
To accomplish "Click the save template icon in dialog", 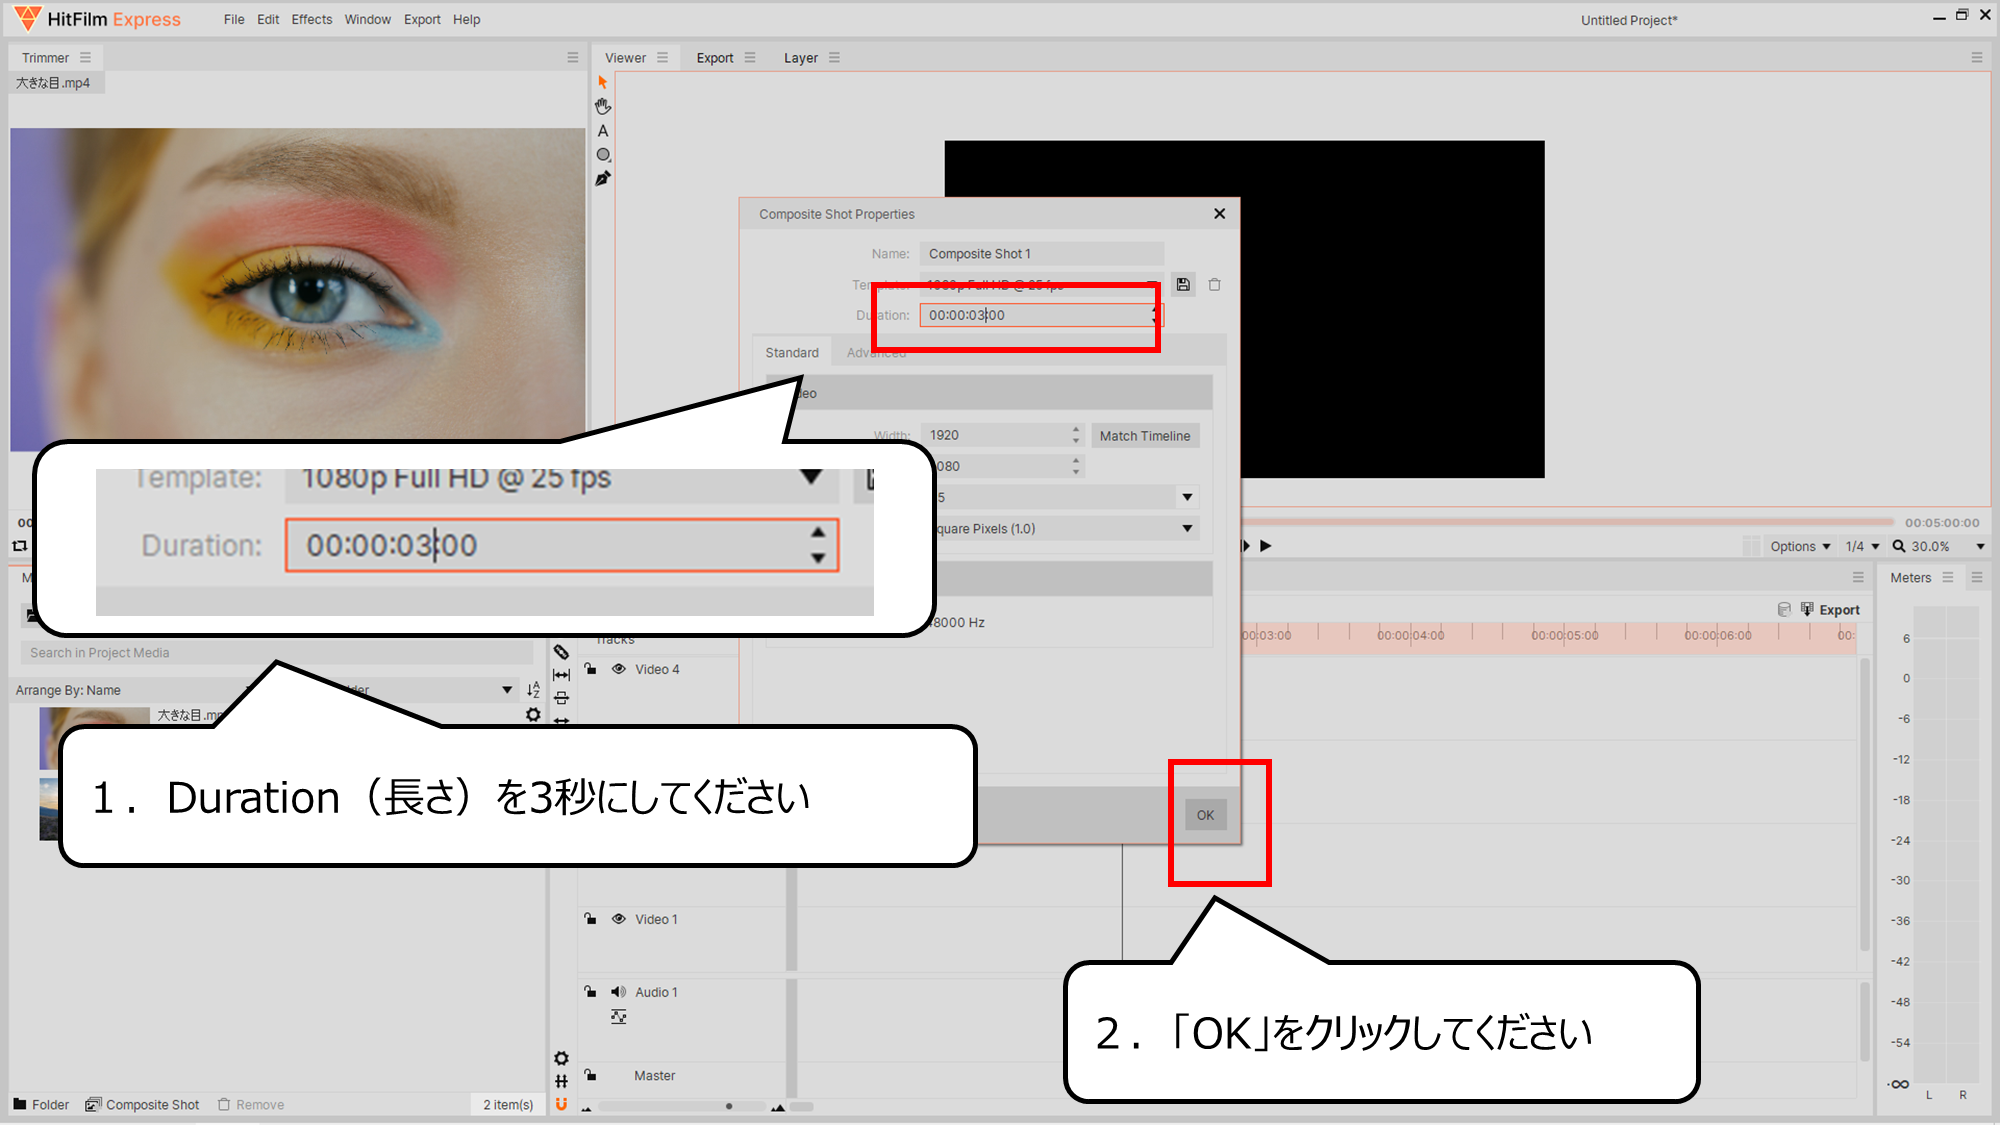I will (1183, 285).
